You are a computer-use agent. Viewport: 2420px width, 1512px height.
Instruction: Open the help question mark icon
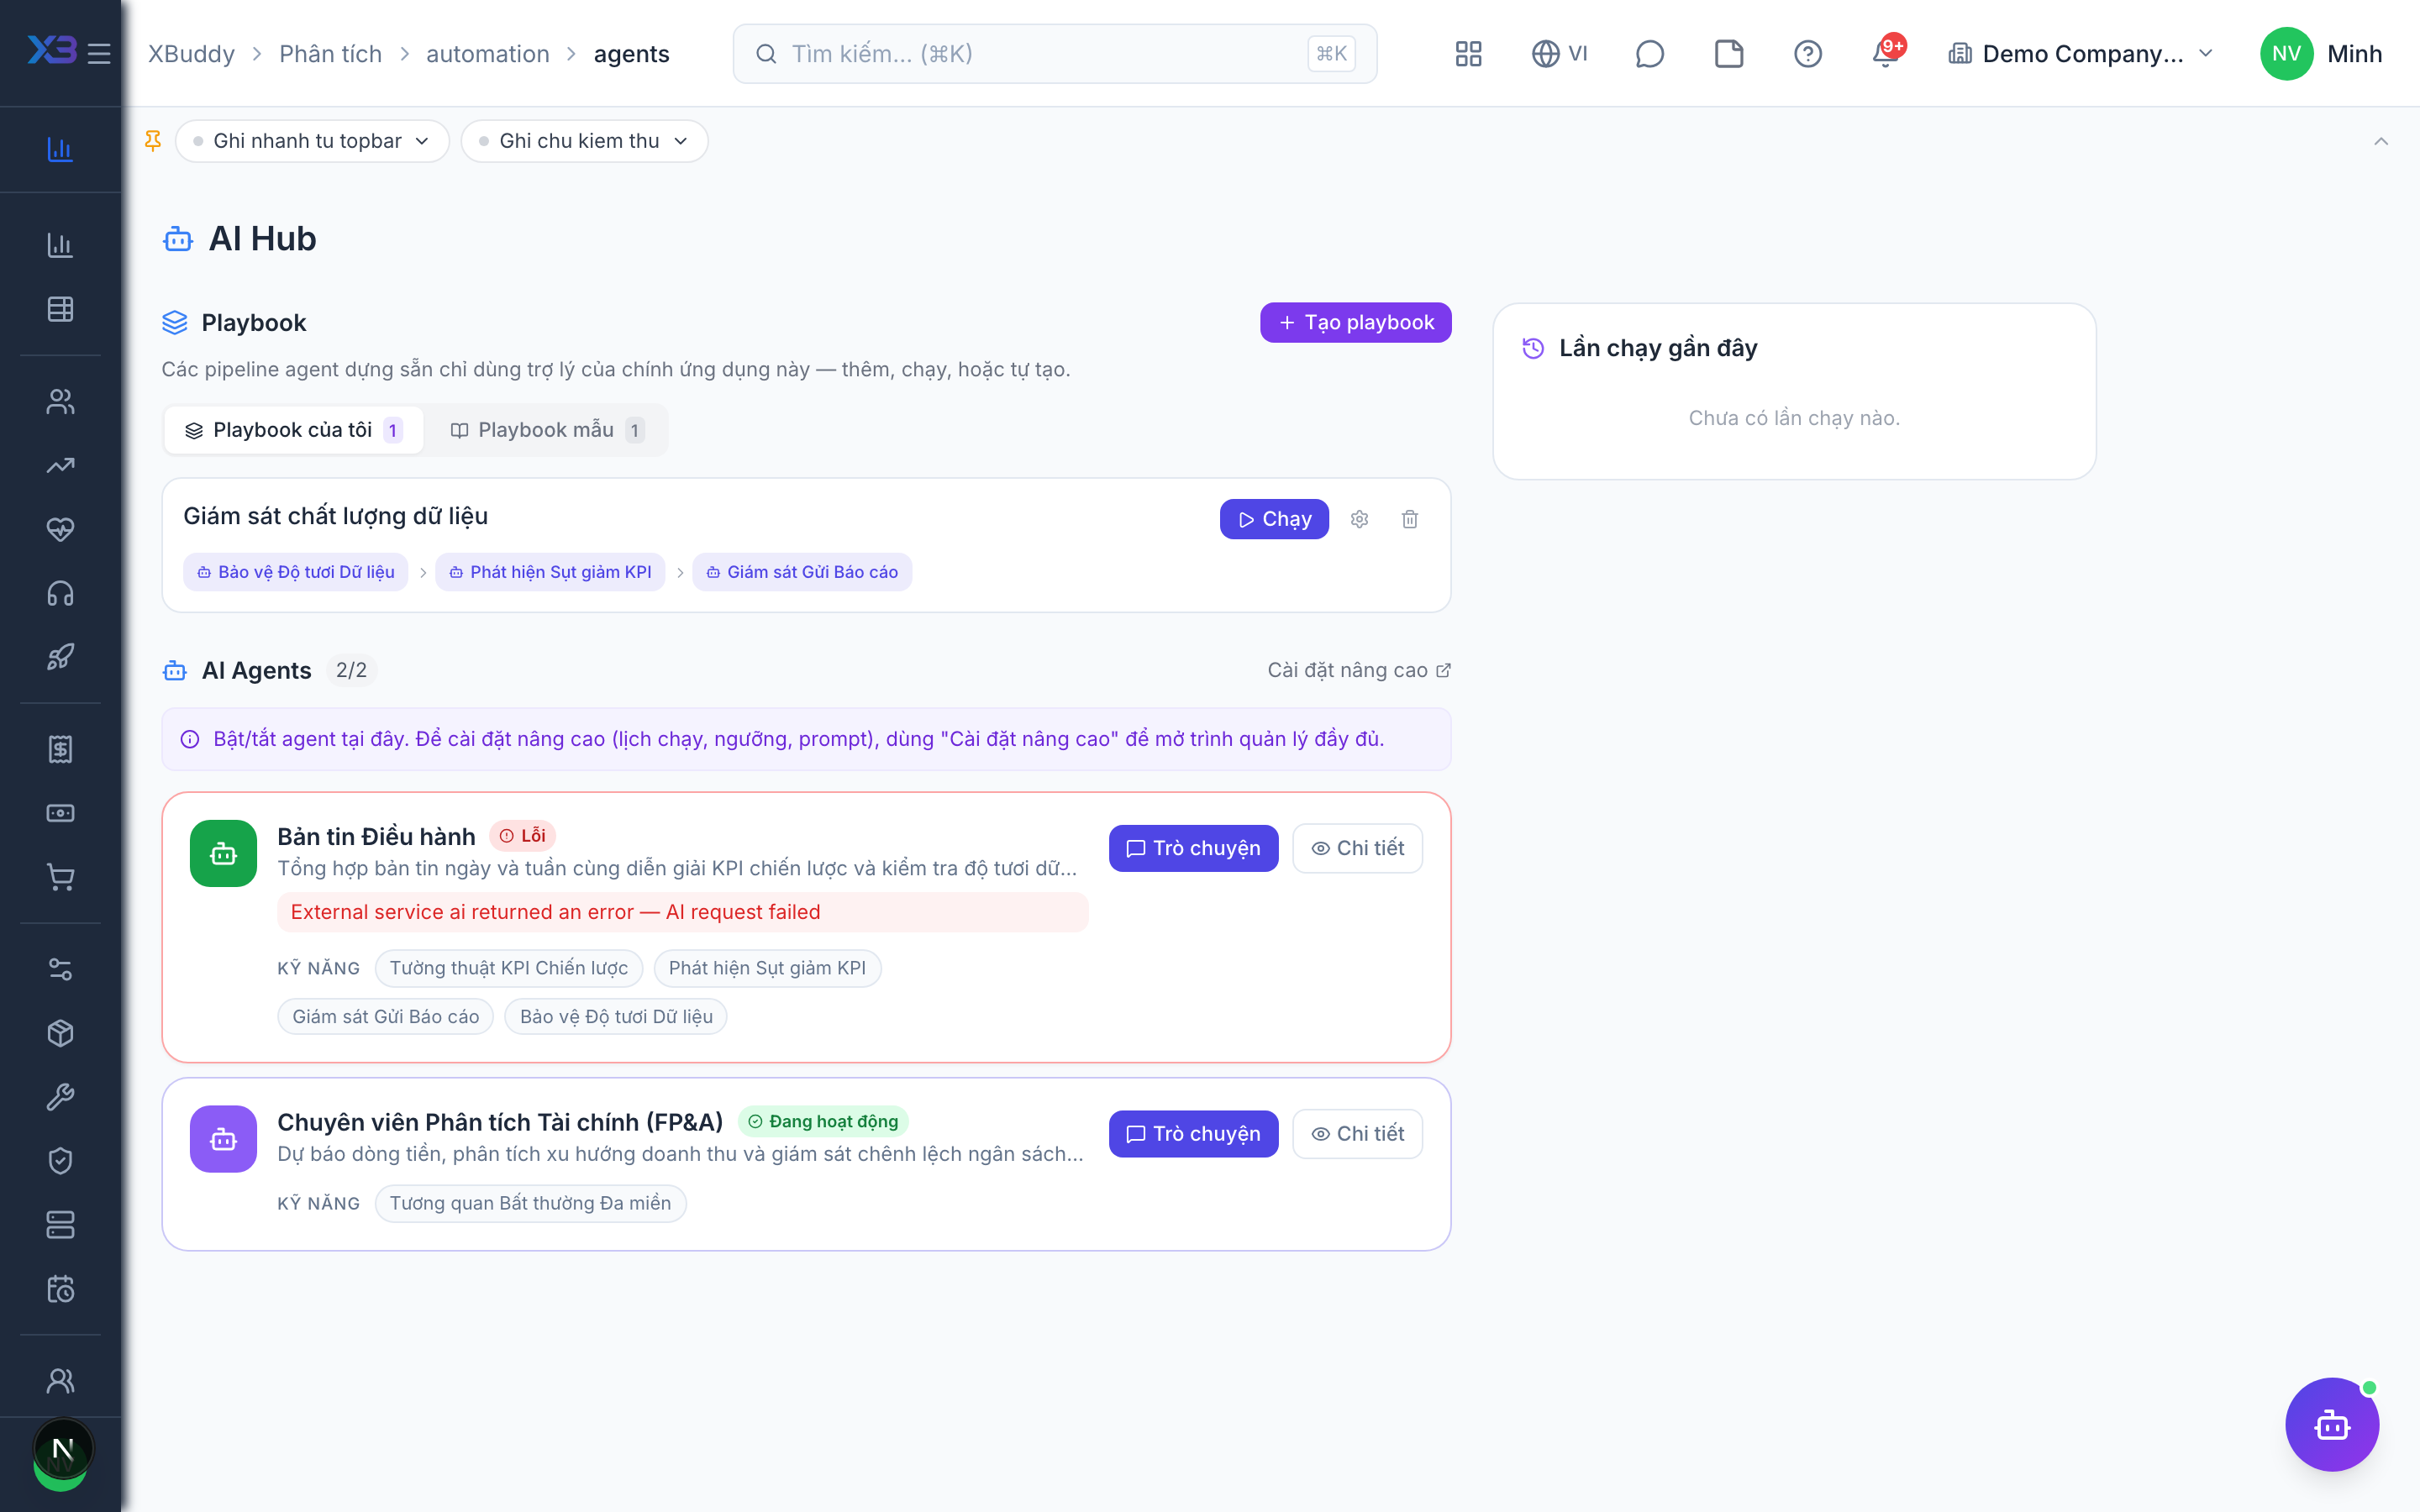(x=1807, y=53)
